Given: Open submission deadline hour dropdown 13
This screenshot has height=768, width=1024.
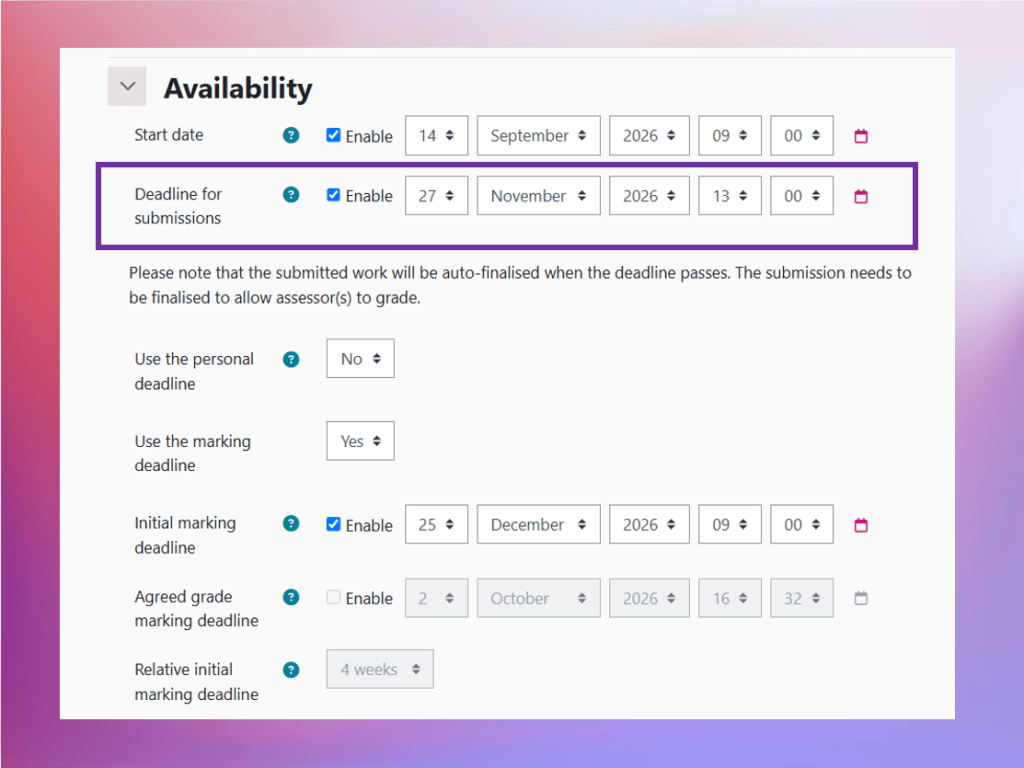Looking at the screenshot, I should coord(729,195).
